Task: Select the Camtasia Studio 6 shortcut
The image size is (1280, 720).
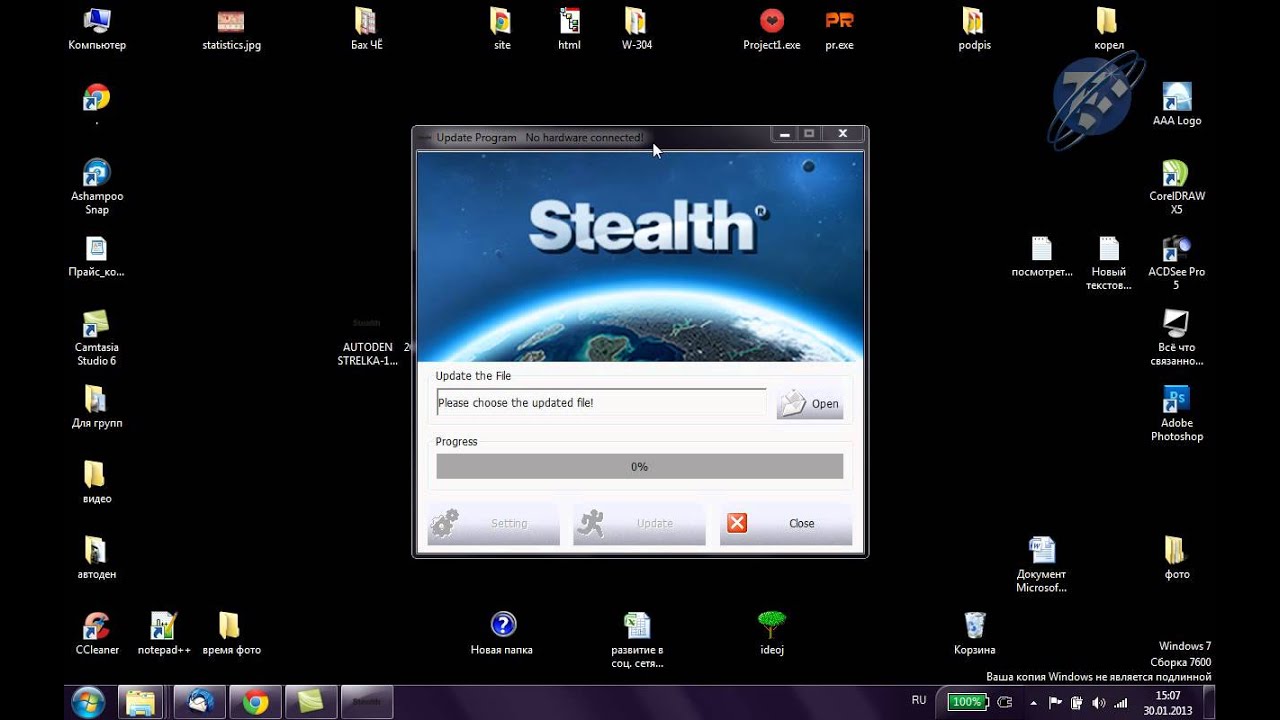Action: pos(96,338)
